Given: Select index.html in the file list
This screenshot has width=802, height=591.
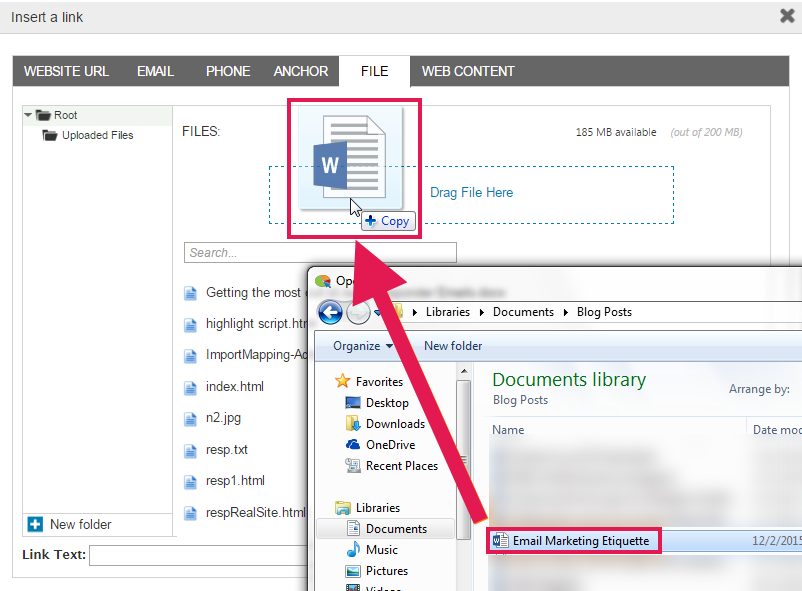Looking at the screenshot, I should click(235, 386).
